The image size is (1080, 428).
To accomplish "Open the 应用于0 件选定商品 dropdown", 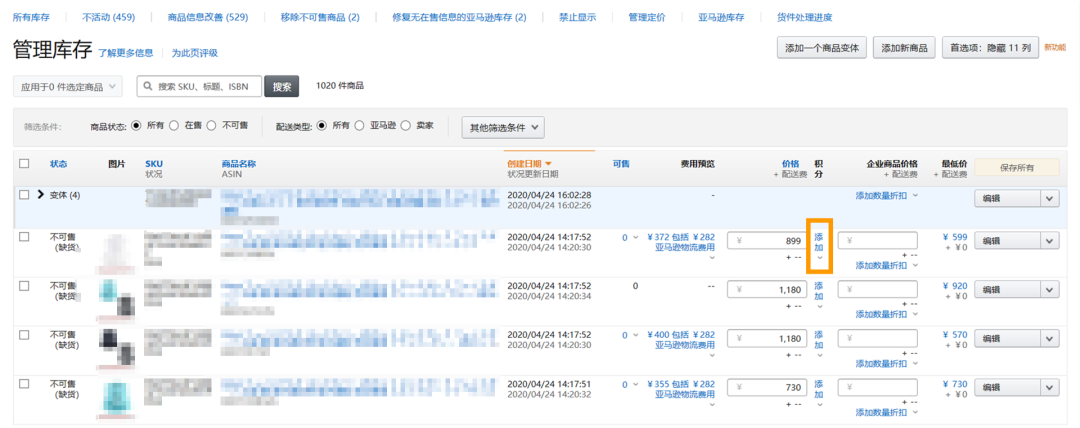I will point(68,87).
